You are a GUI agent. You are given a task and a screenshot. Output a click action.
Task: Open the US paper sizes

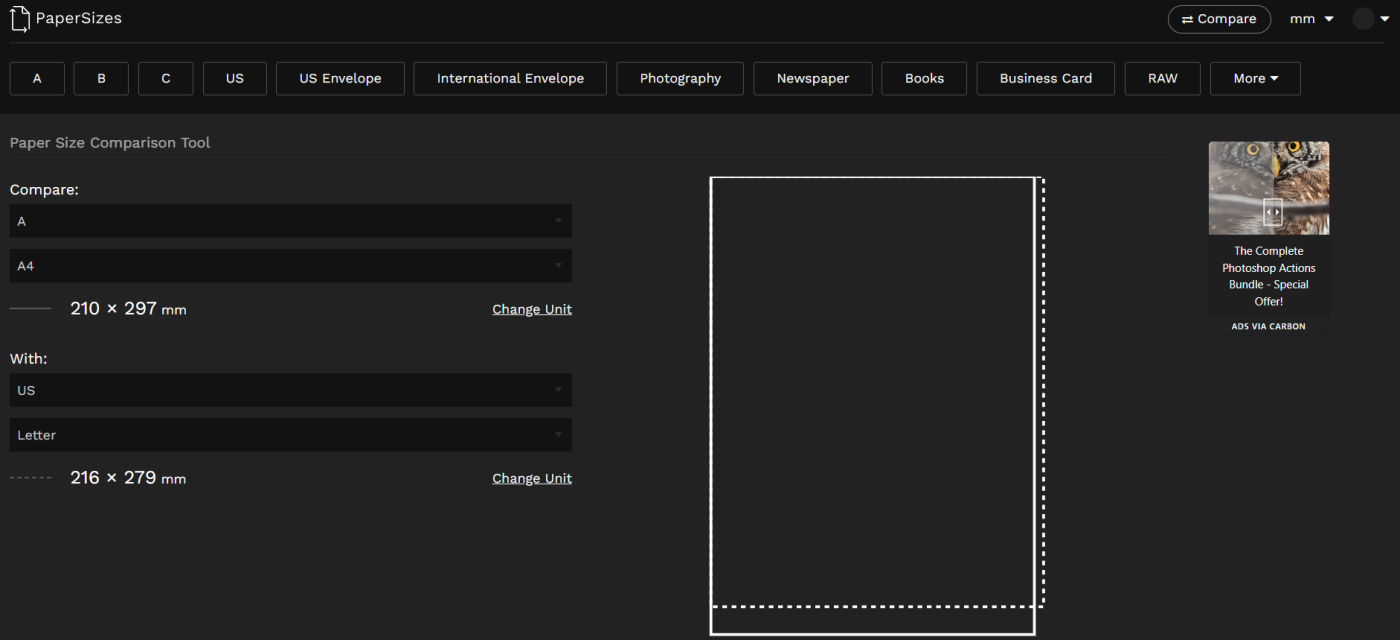coord(235,78)
